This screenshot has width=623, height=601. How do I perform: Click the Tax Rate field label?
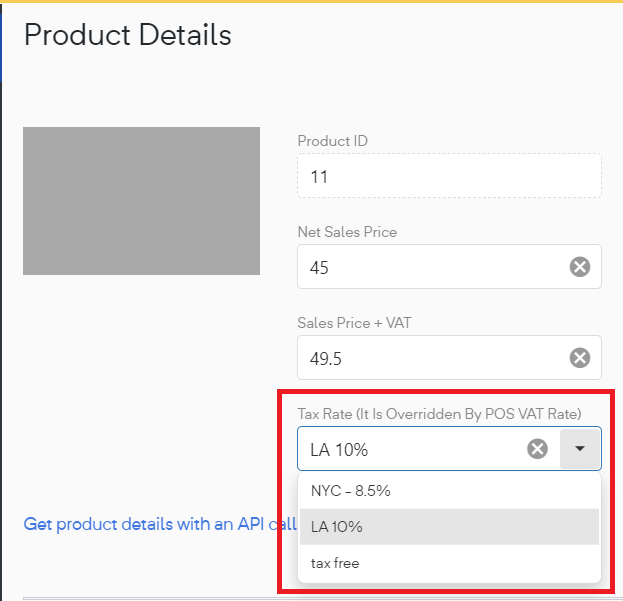pyautogui.click(x=439, y=414)
